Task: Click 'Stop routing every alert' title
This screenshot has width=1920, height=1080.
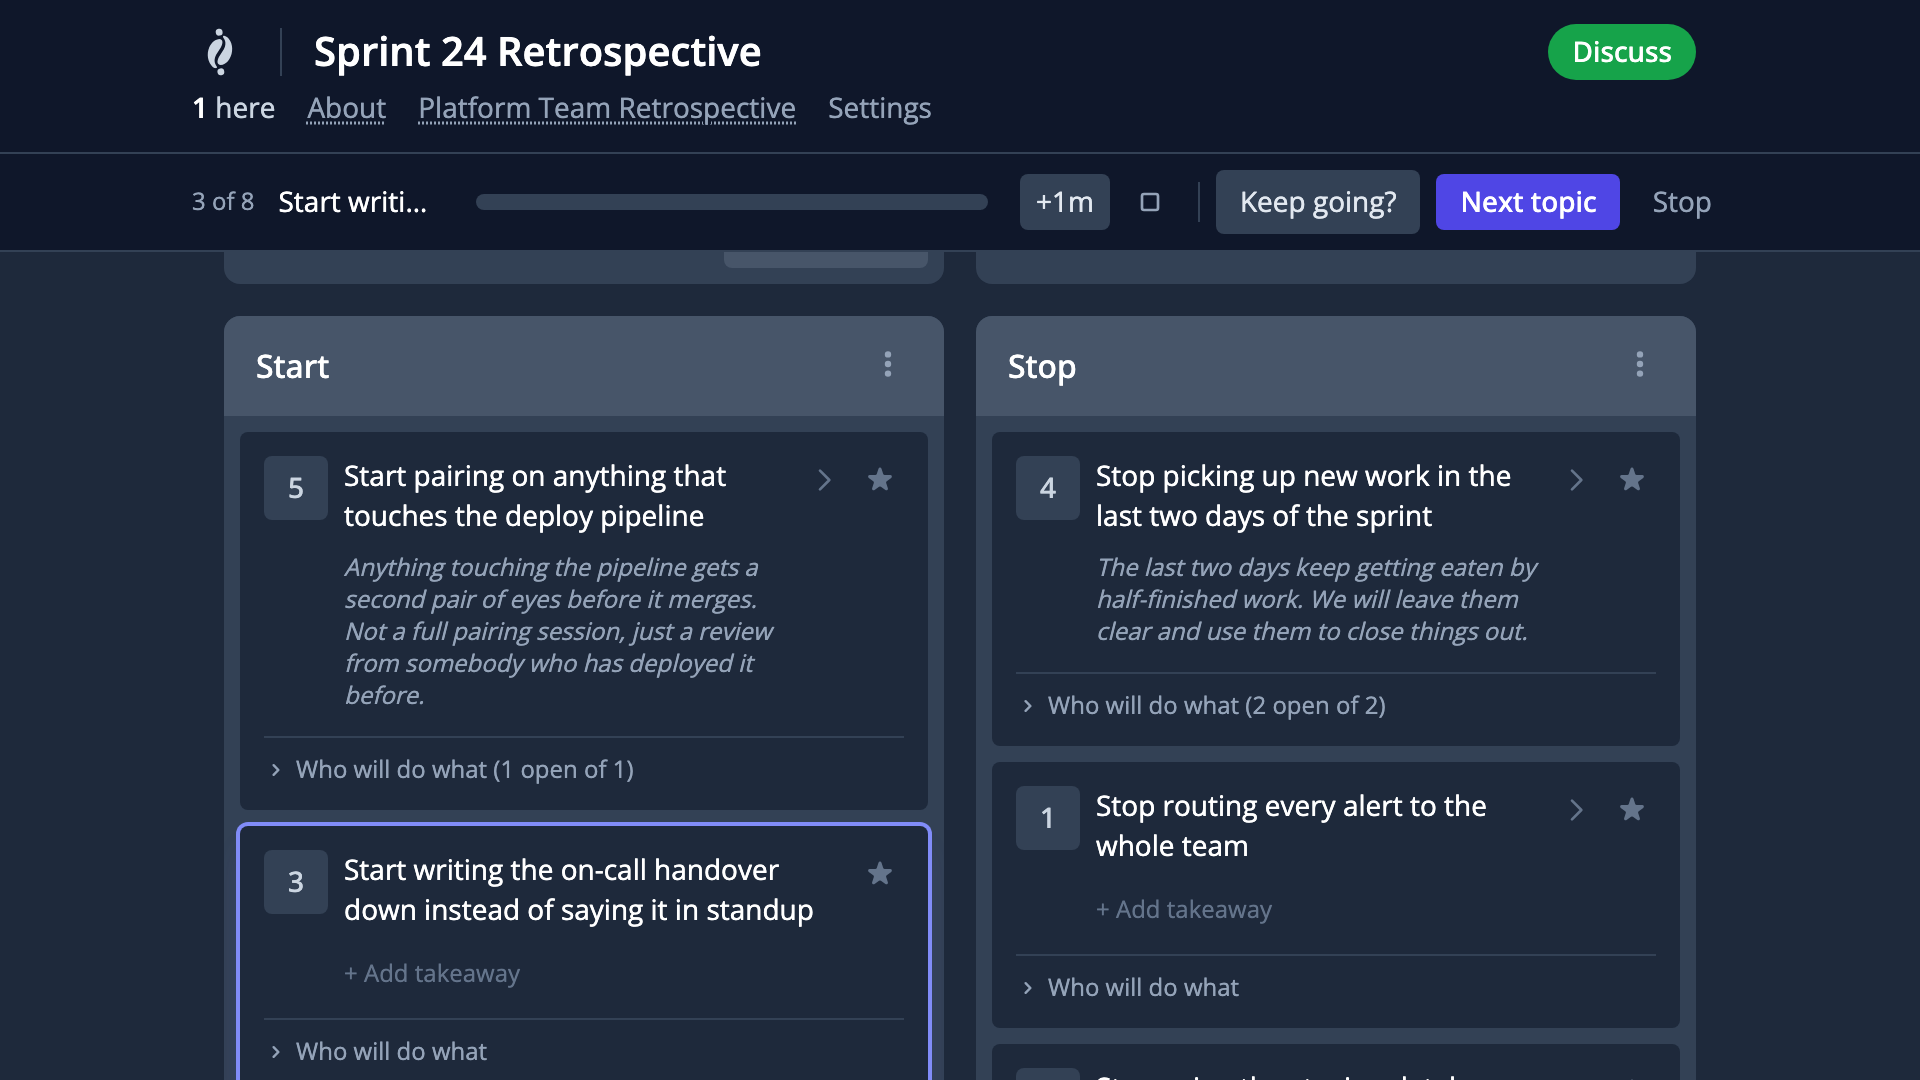Action: click(x=1291, y=826)
